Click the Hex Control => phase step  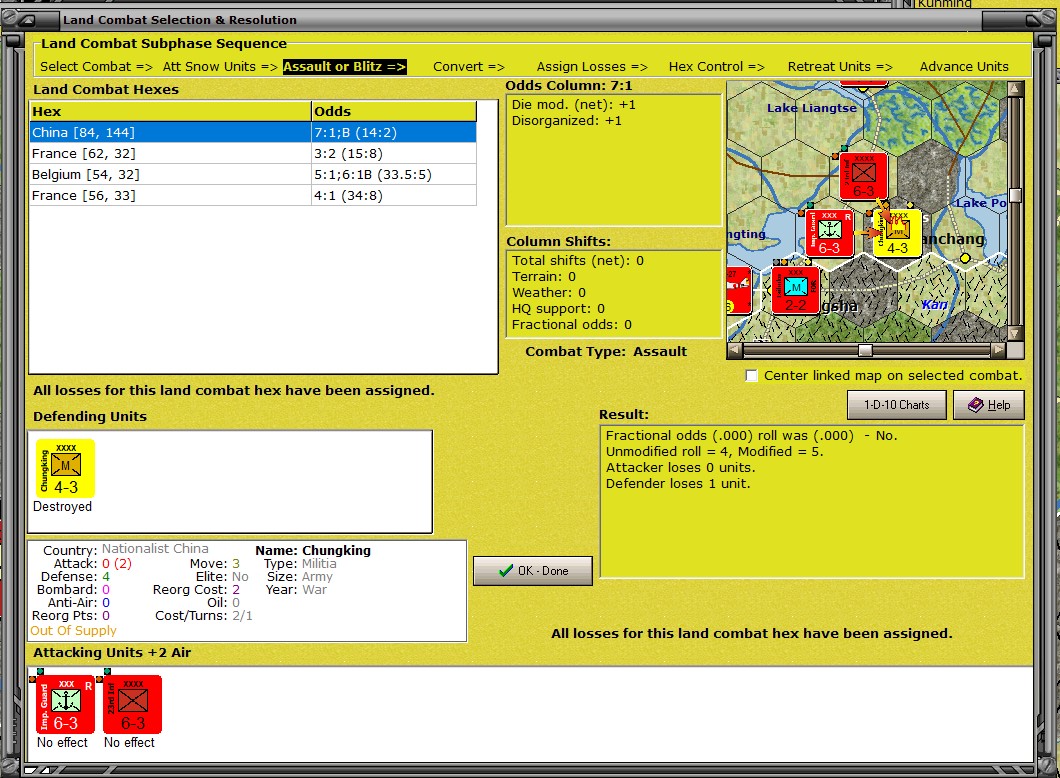click(x=716, y=66)
